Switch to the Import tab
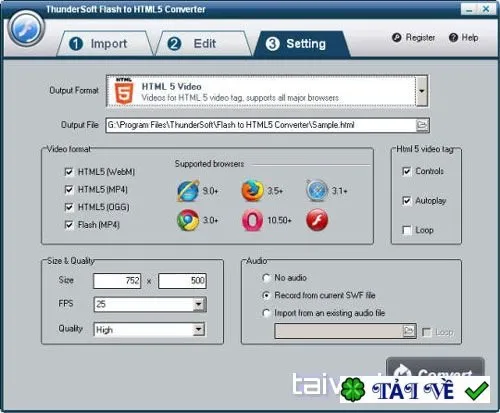This screenshot has width=500, height=413. [x=104, y=44]
